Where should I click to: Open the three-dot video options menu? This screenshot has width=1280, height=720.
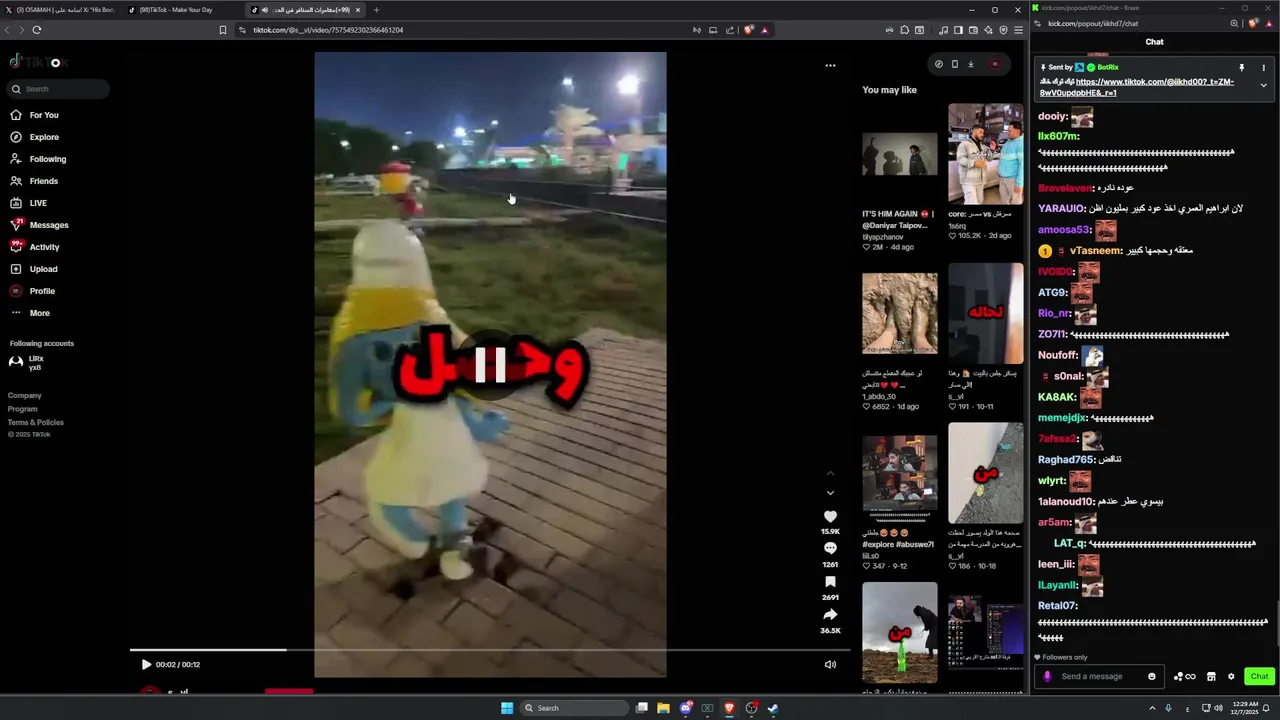coord(830,65)
